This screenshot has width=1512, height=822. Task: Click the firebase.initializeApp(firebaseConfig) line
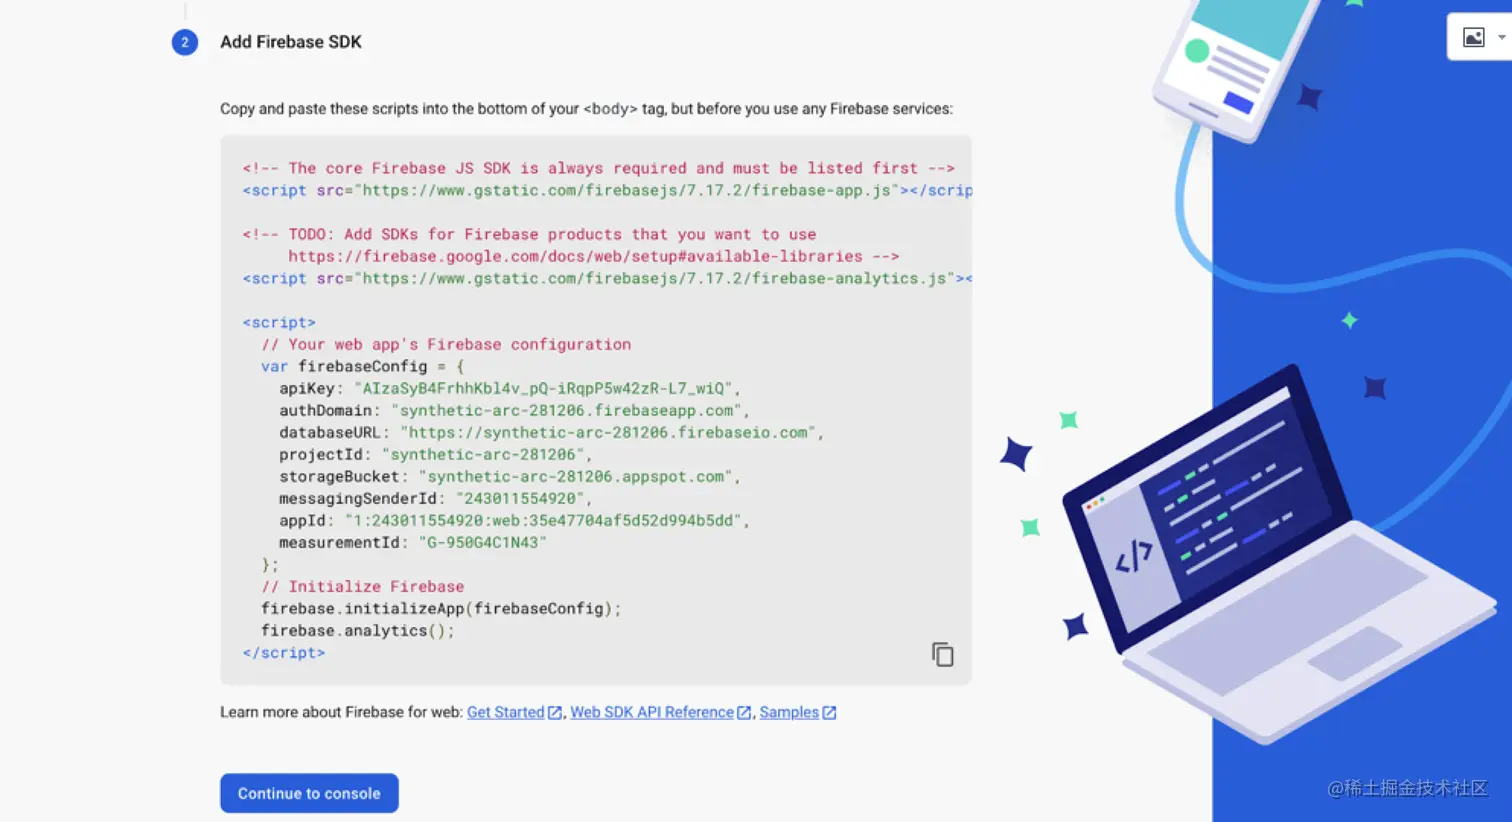point(441,608)
